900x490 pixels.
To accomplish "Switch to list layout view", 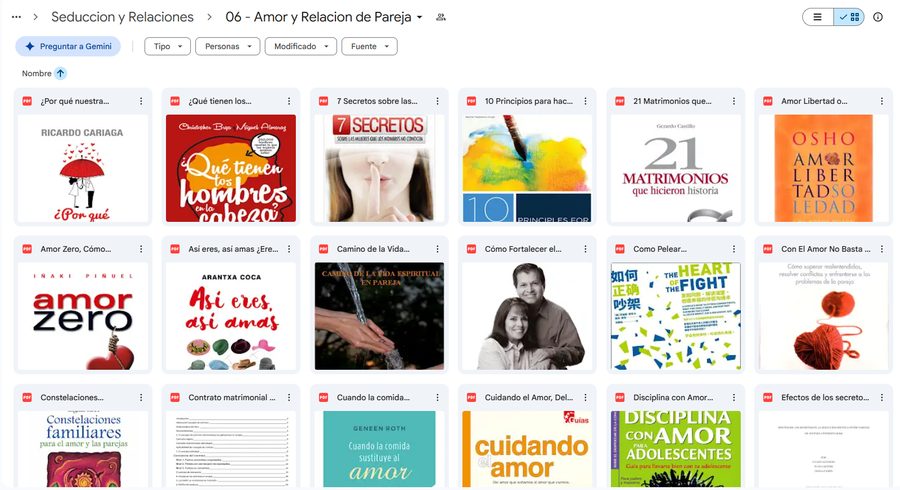I will click(817, 17).
